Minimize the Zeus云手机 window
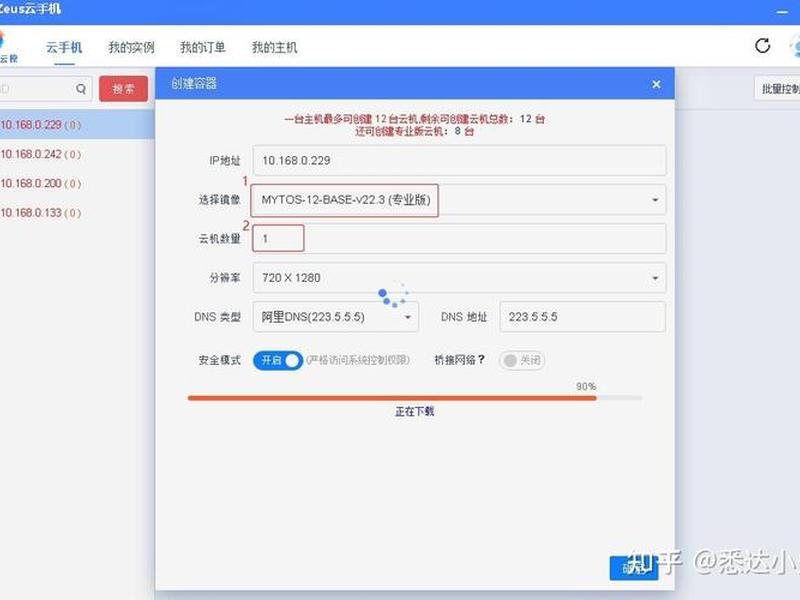 point(782,11)
